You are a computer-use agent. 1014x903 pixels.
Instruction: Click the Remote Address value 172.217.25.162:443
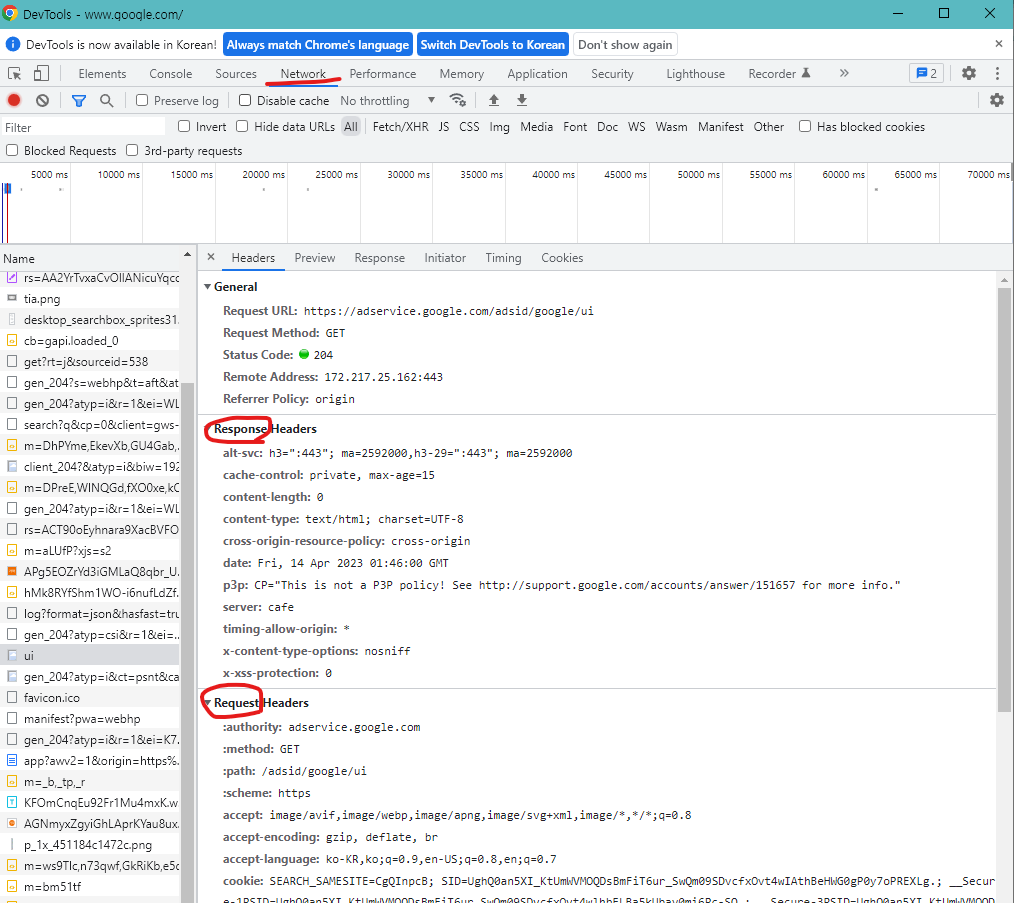pyautogui.click(x=383, y=377)
